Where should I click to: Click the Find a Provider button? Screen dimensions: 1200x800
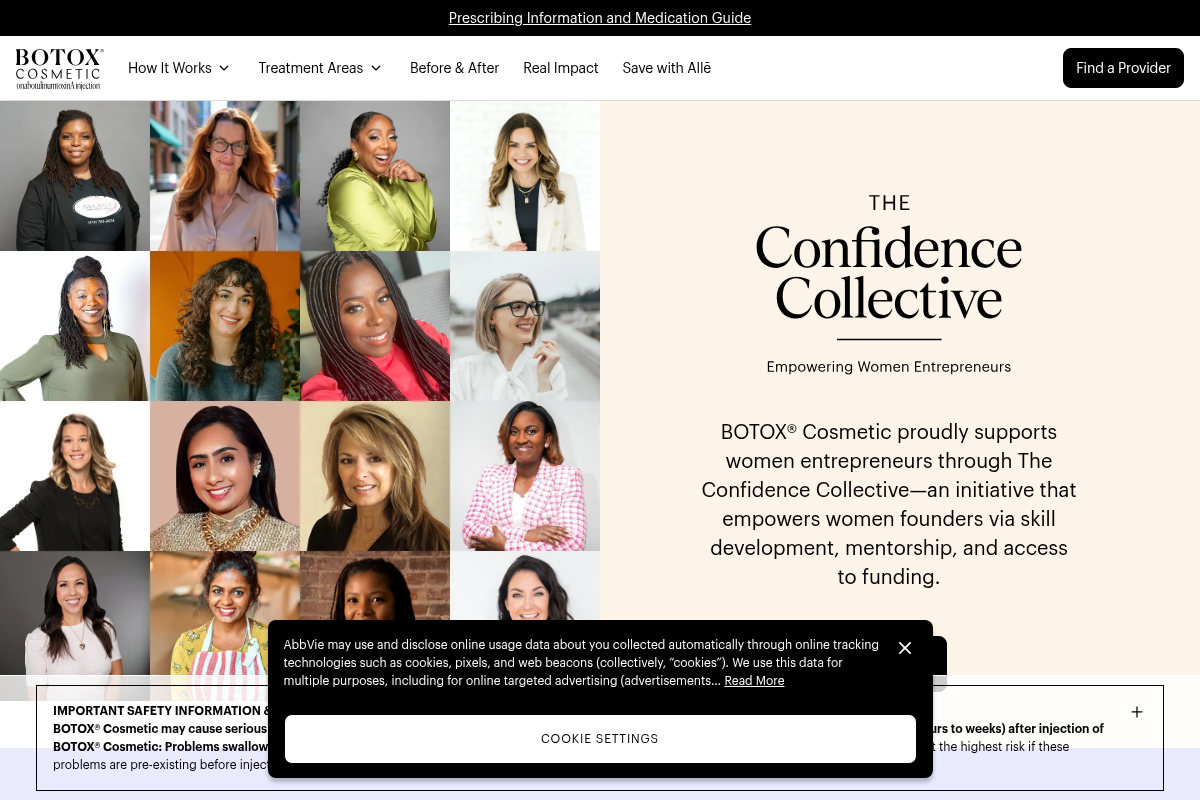point(1123,68)
